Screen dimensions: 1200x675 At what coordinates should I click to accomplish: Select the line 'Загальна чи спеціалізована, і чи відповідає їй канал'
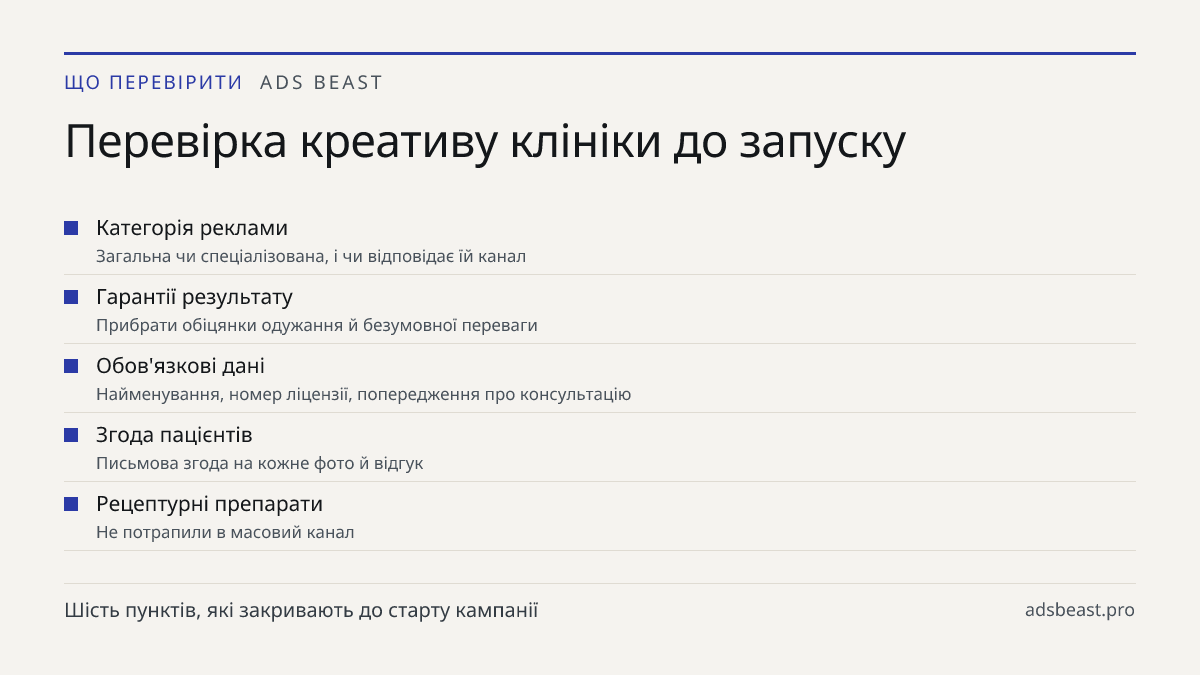click(x=311, y=256)
